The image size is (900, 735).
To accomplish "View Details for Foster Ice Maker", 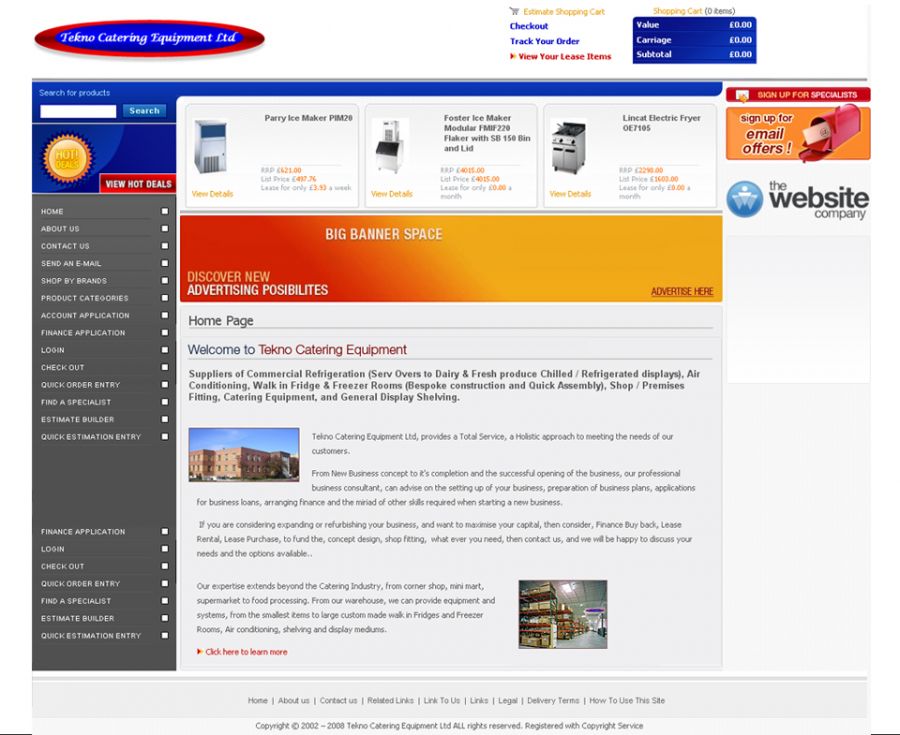I will 391,194.
